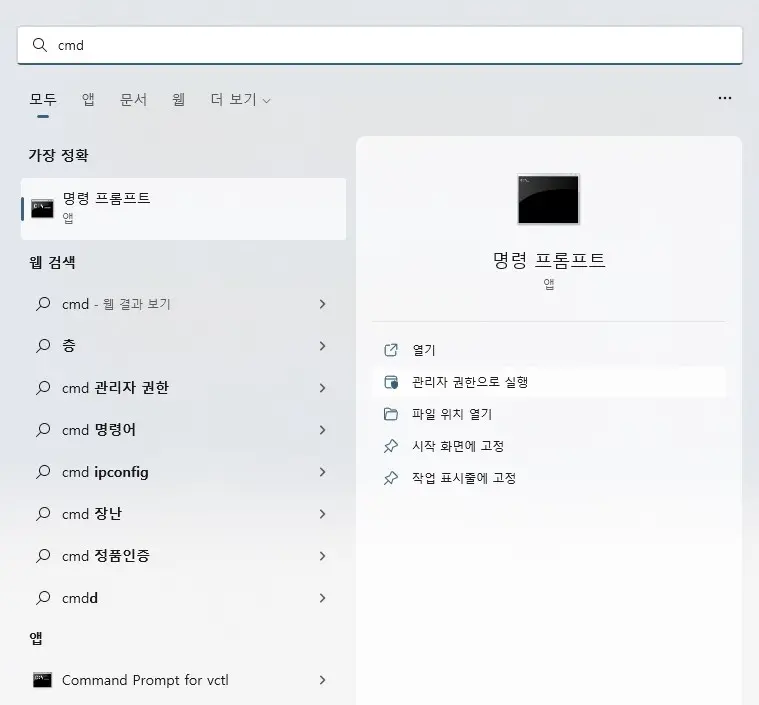Choose 관리자 권한으로 실행
The width and height of the screenshot is (759, 705).
(548, 382)
